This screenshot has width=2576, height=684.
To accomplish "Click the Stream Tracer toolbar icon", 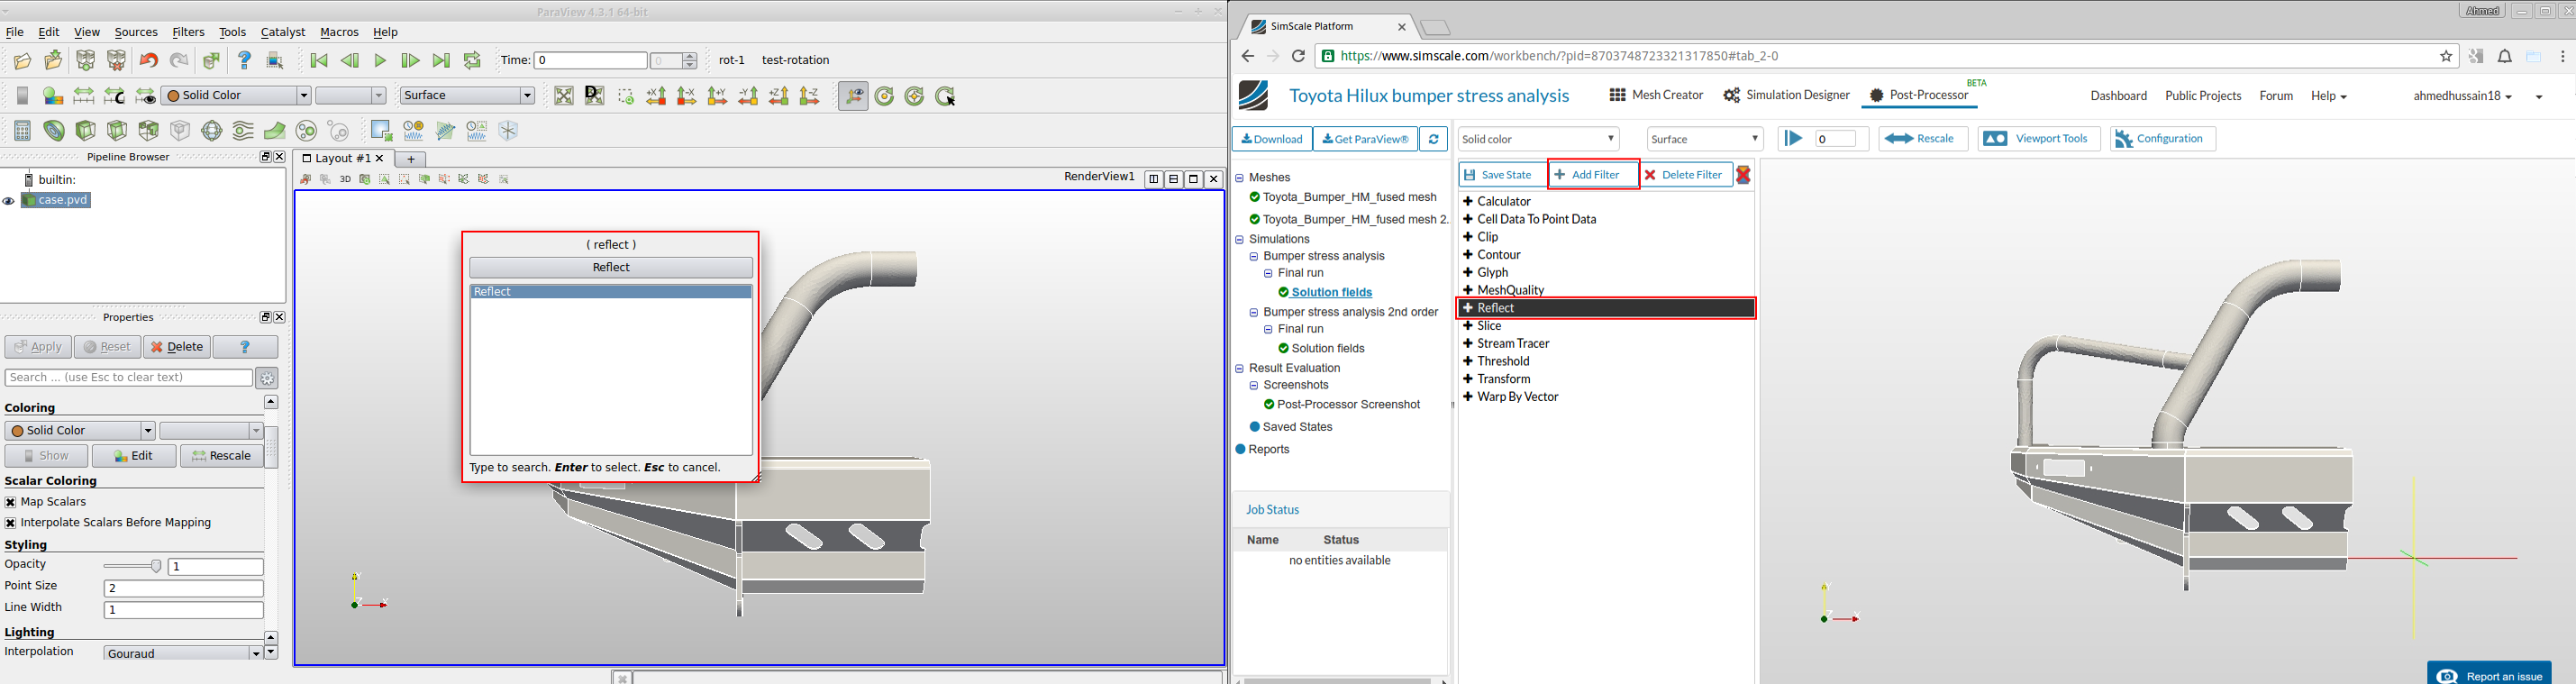I will [244, 131].
